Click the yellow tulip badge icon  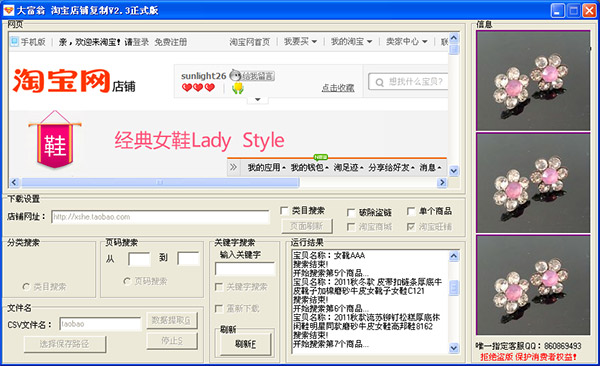coord(238,88)
